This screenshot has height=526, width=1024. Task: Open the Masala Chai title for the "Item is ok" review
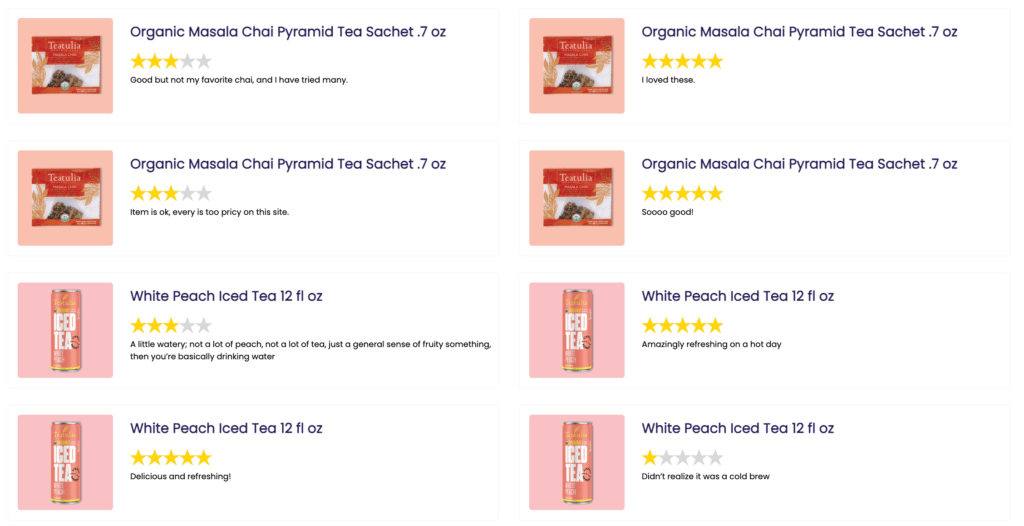pyautogui.click(x=288, y=164)
